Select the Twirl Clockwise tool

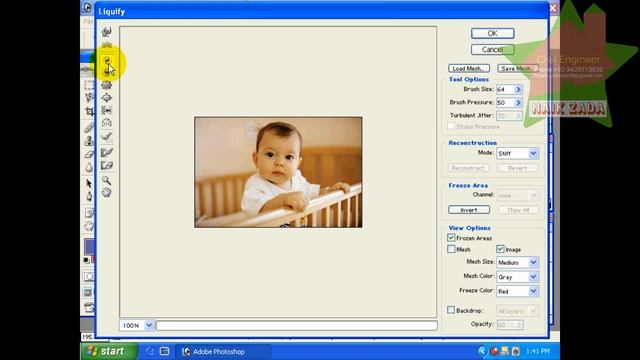[x=107, y=60]
